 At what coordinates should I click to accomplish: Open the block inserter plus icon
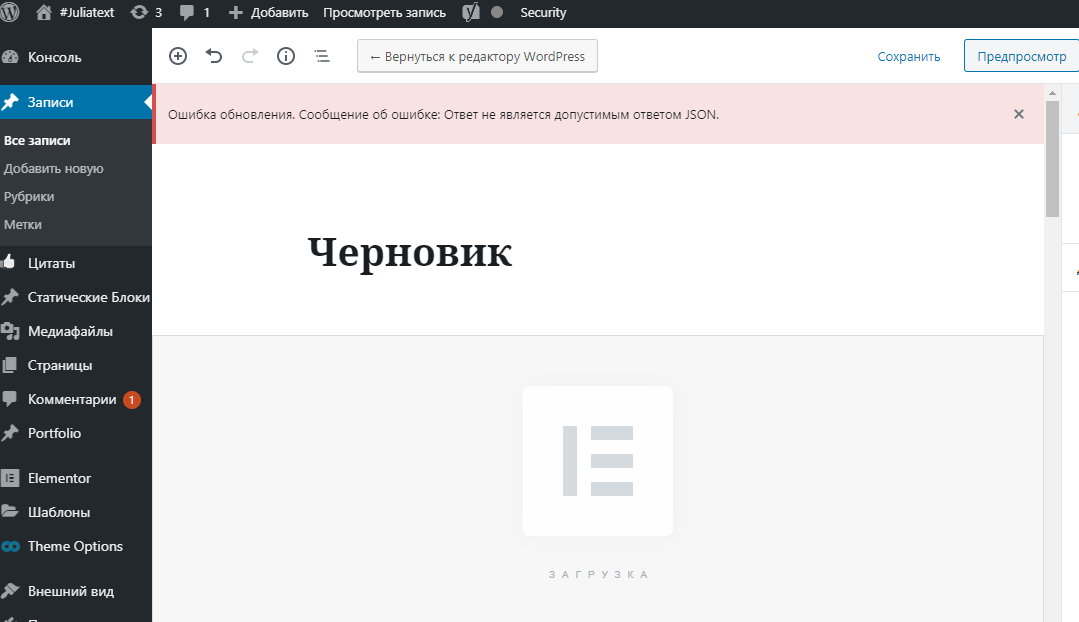point(177,56)
